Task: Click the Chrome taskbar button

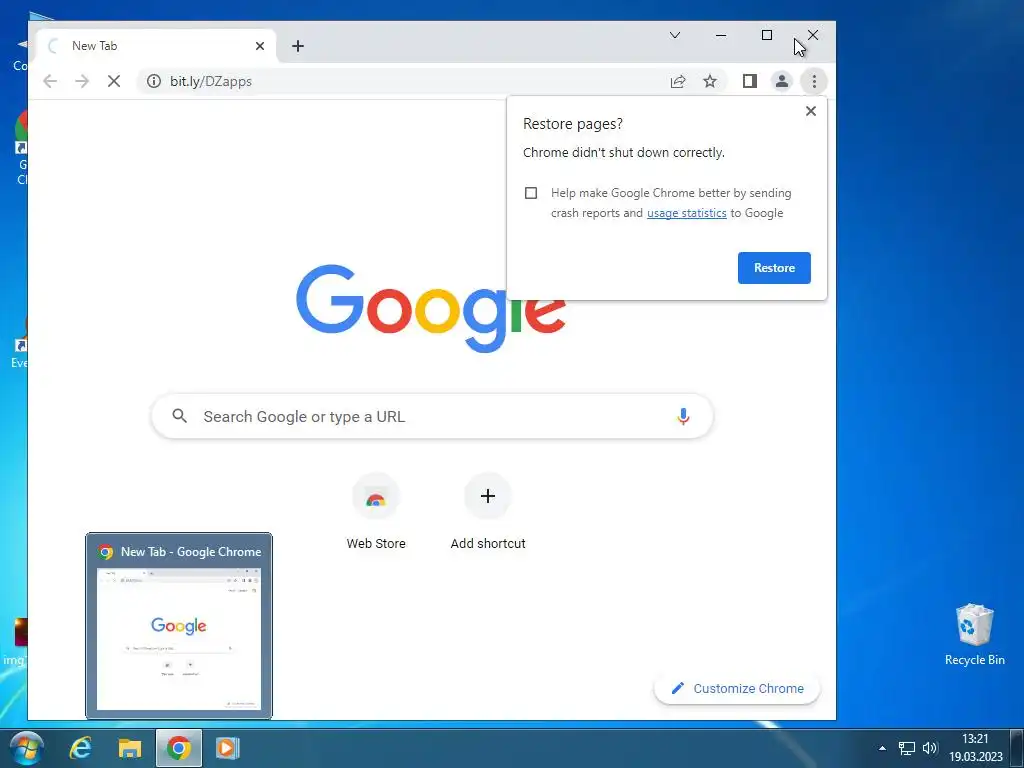Action: [178, 748]
